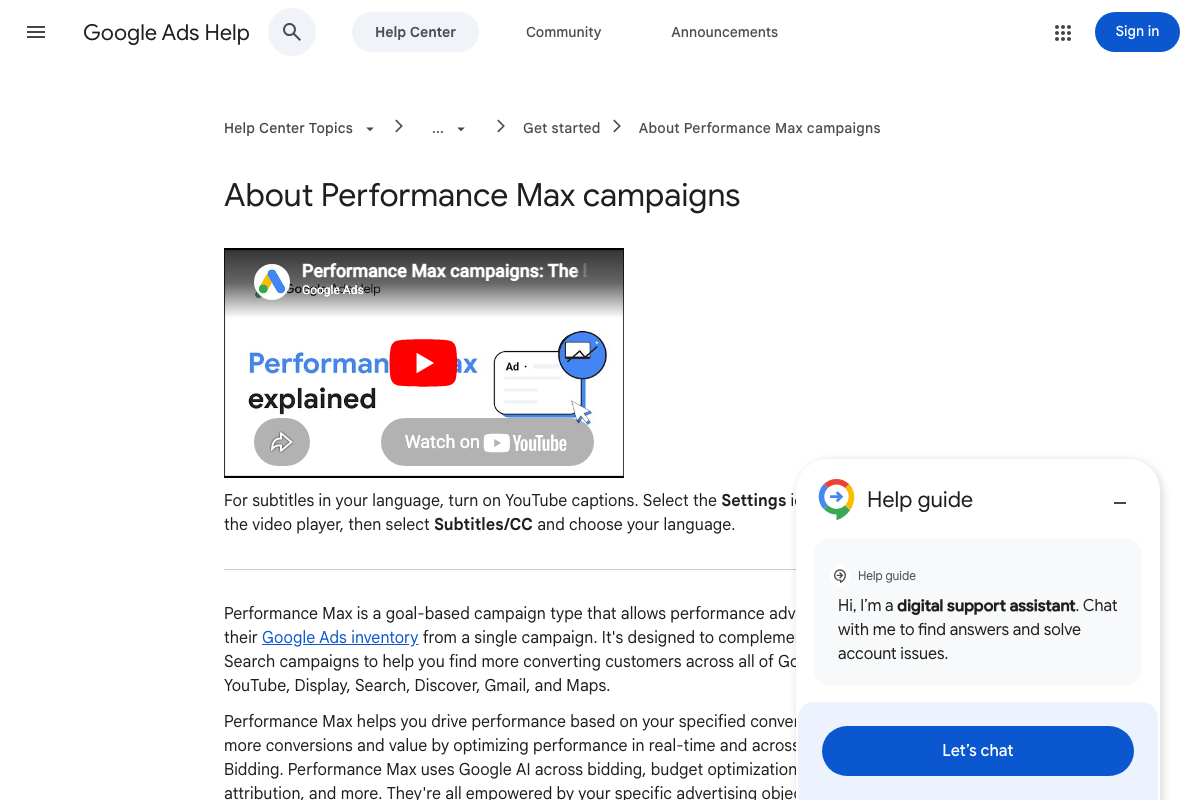Switch to the Community section
The image size is (1200, 800).
coord(563,32)
